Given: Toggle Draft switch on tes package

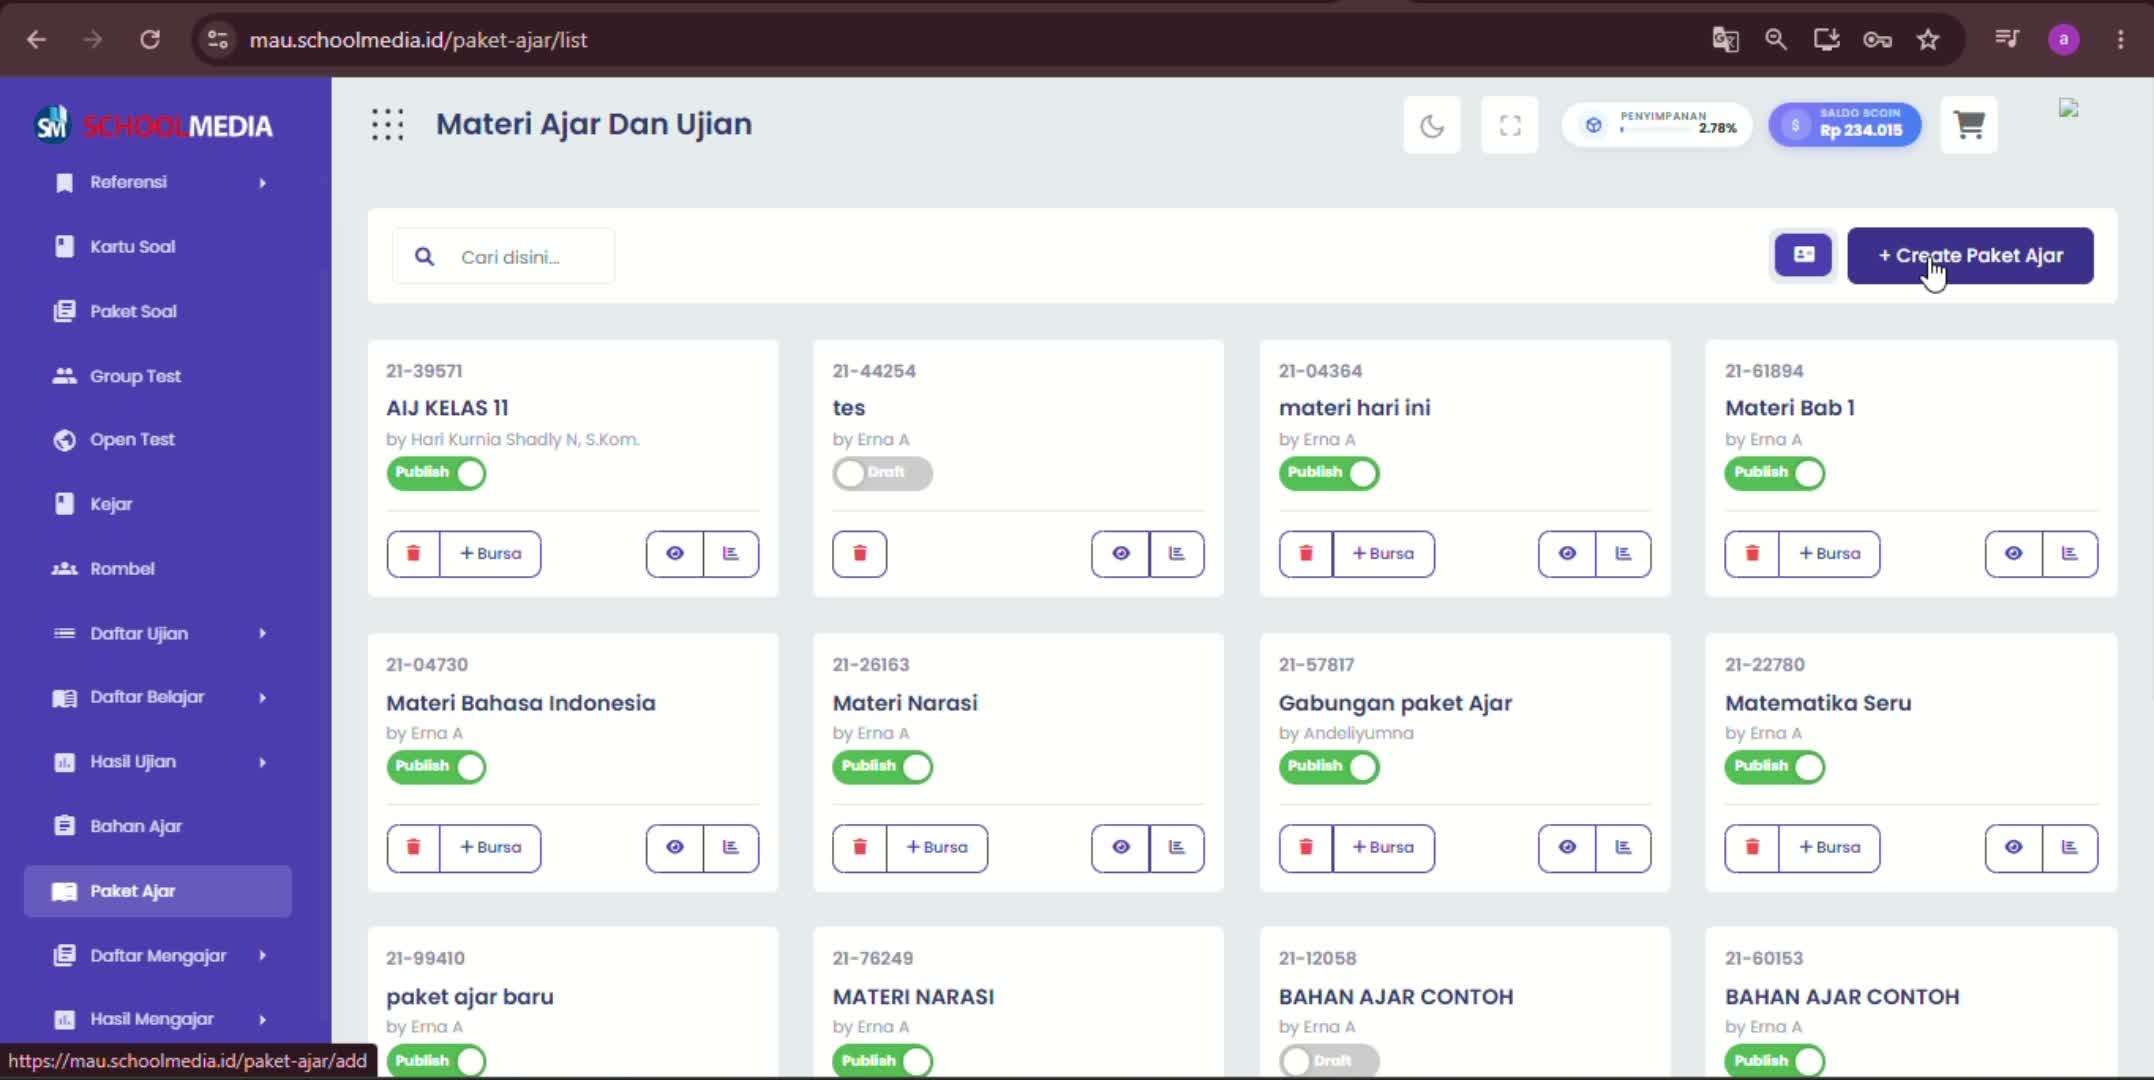Looking at the screenshot, I should tap(882, 473).
